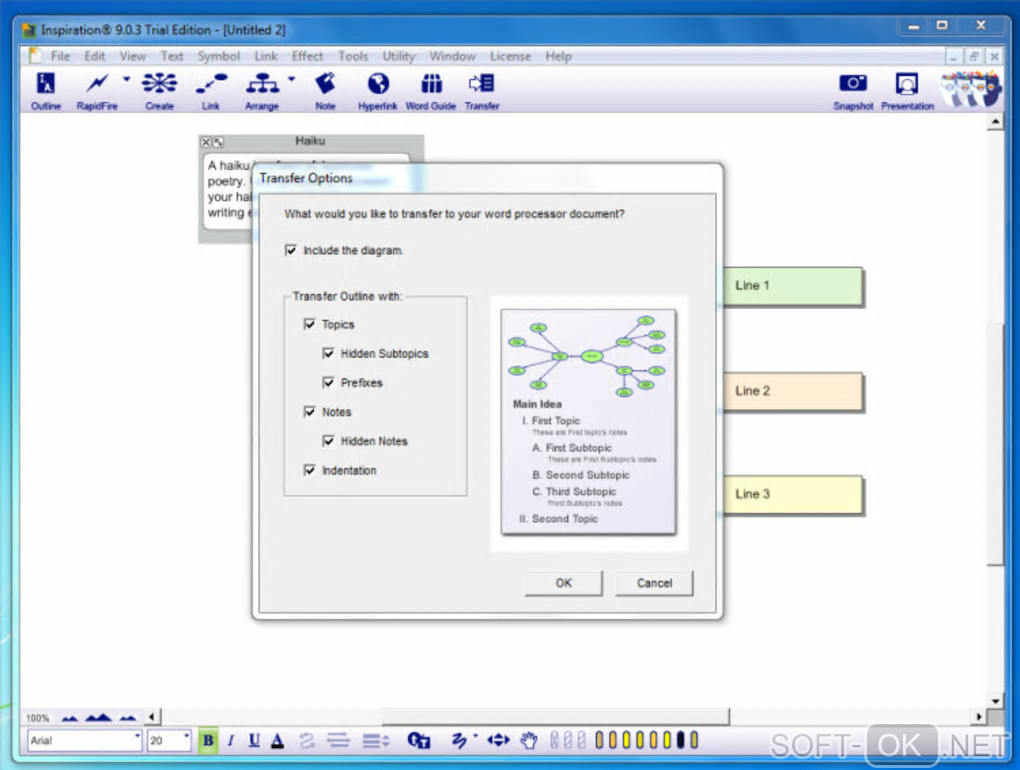Click the line thickness stepper icon
This screenshot has width=1020, height=770.
pyautogui.click(x=376, y=740)
